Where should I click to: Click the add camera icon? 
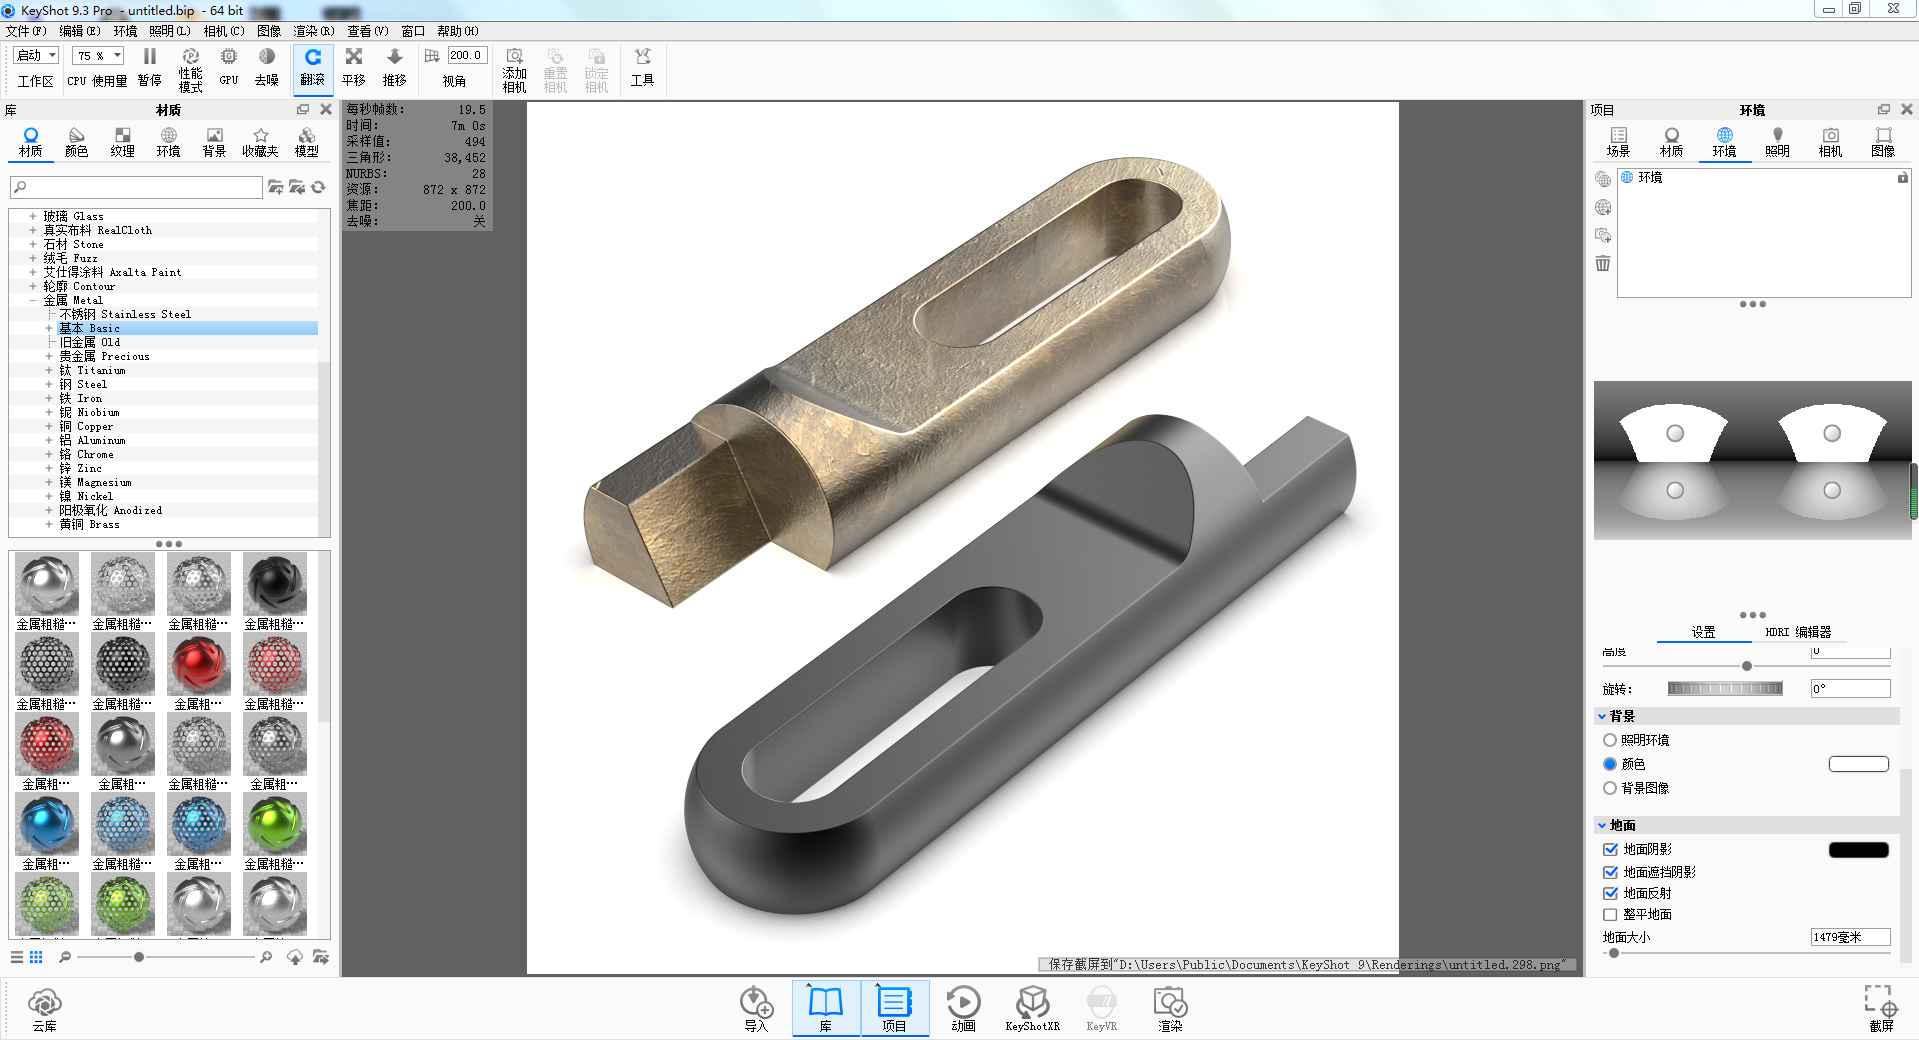coord(514,56)
